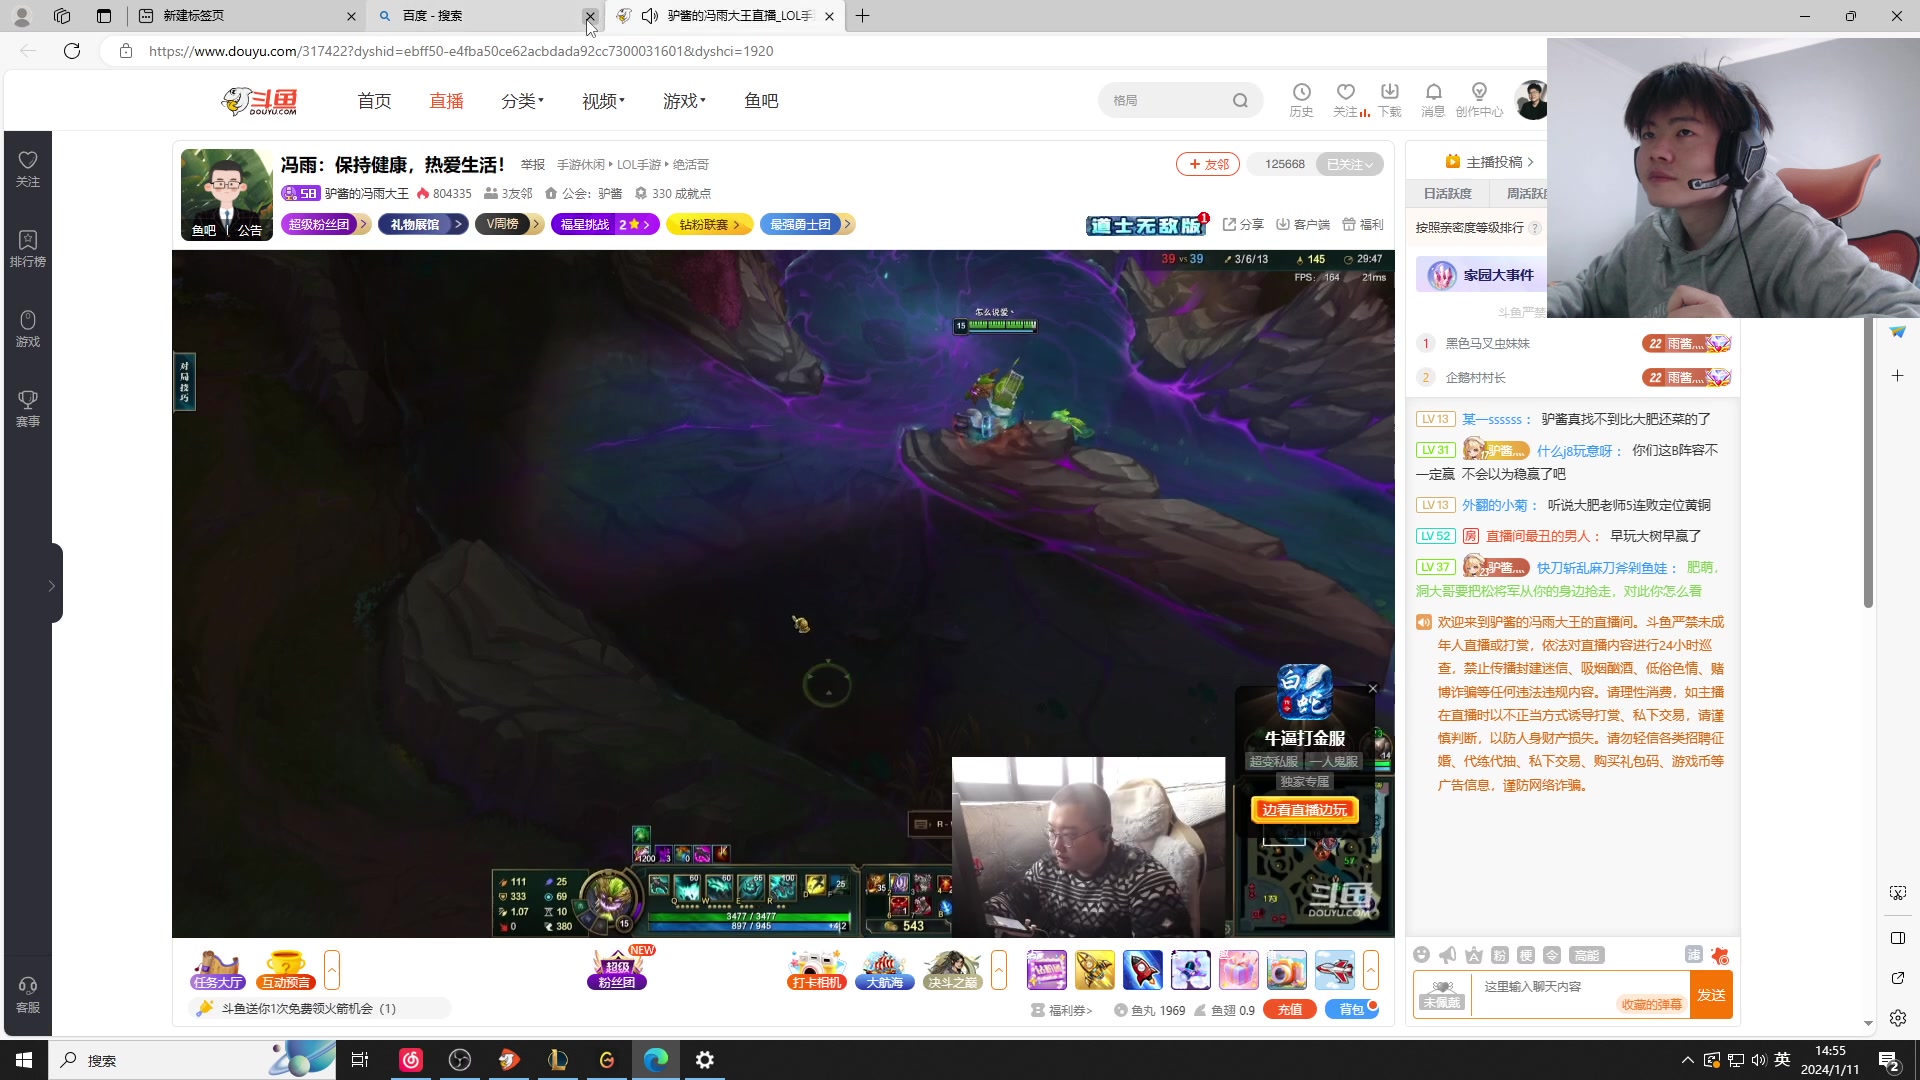Image resolution: width=1920 pixels, height=1080 pixels.
Task: Toggle the 滤 chat filter button
Action: point(1693,954)
